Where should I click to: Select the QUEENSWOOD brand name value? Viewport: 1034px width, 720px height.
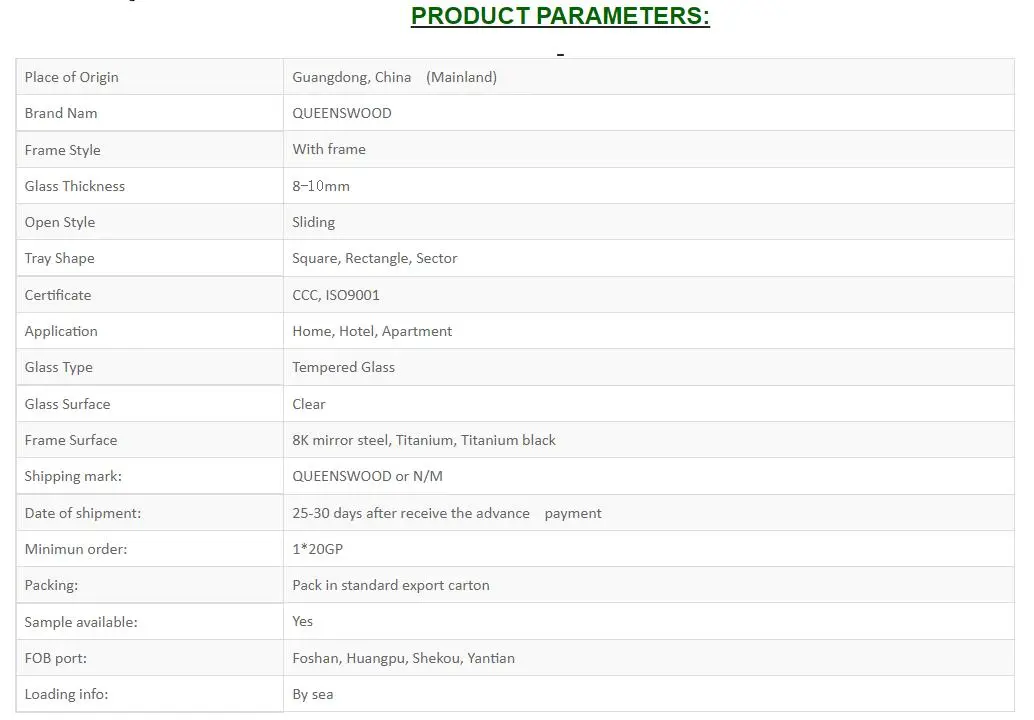pos(342,113)
